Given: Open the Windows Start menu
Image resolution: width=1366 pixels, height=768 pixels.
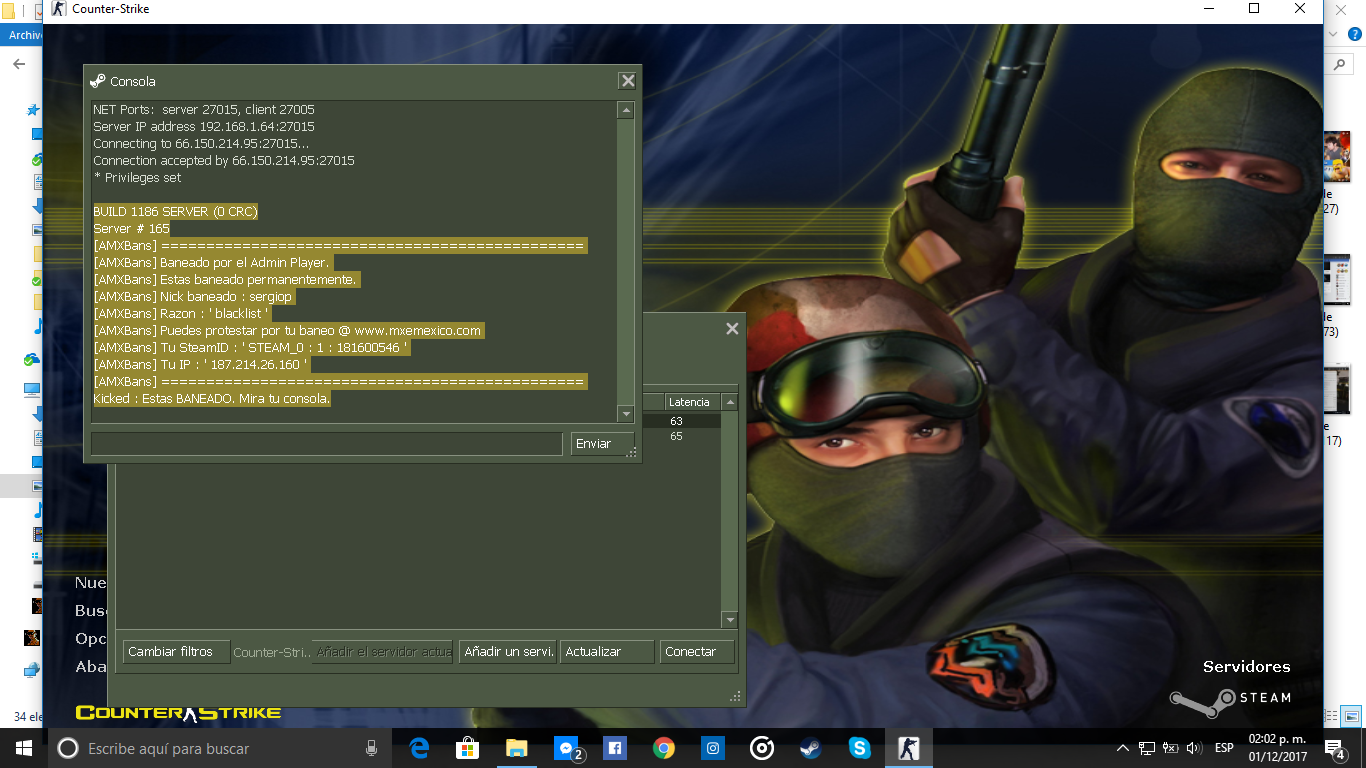Looking at the screenshot, I should tap(22, 747).
